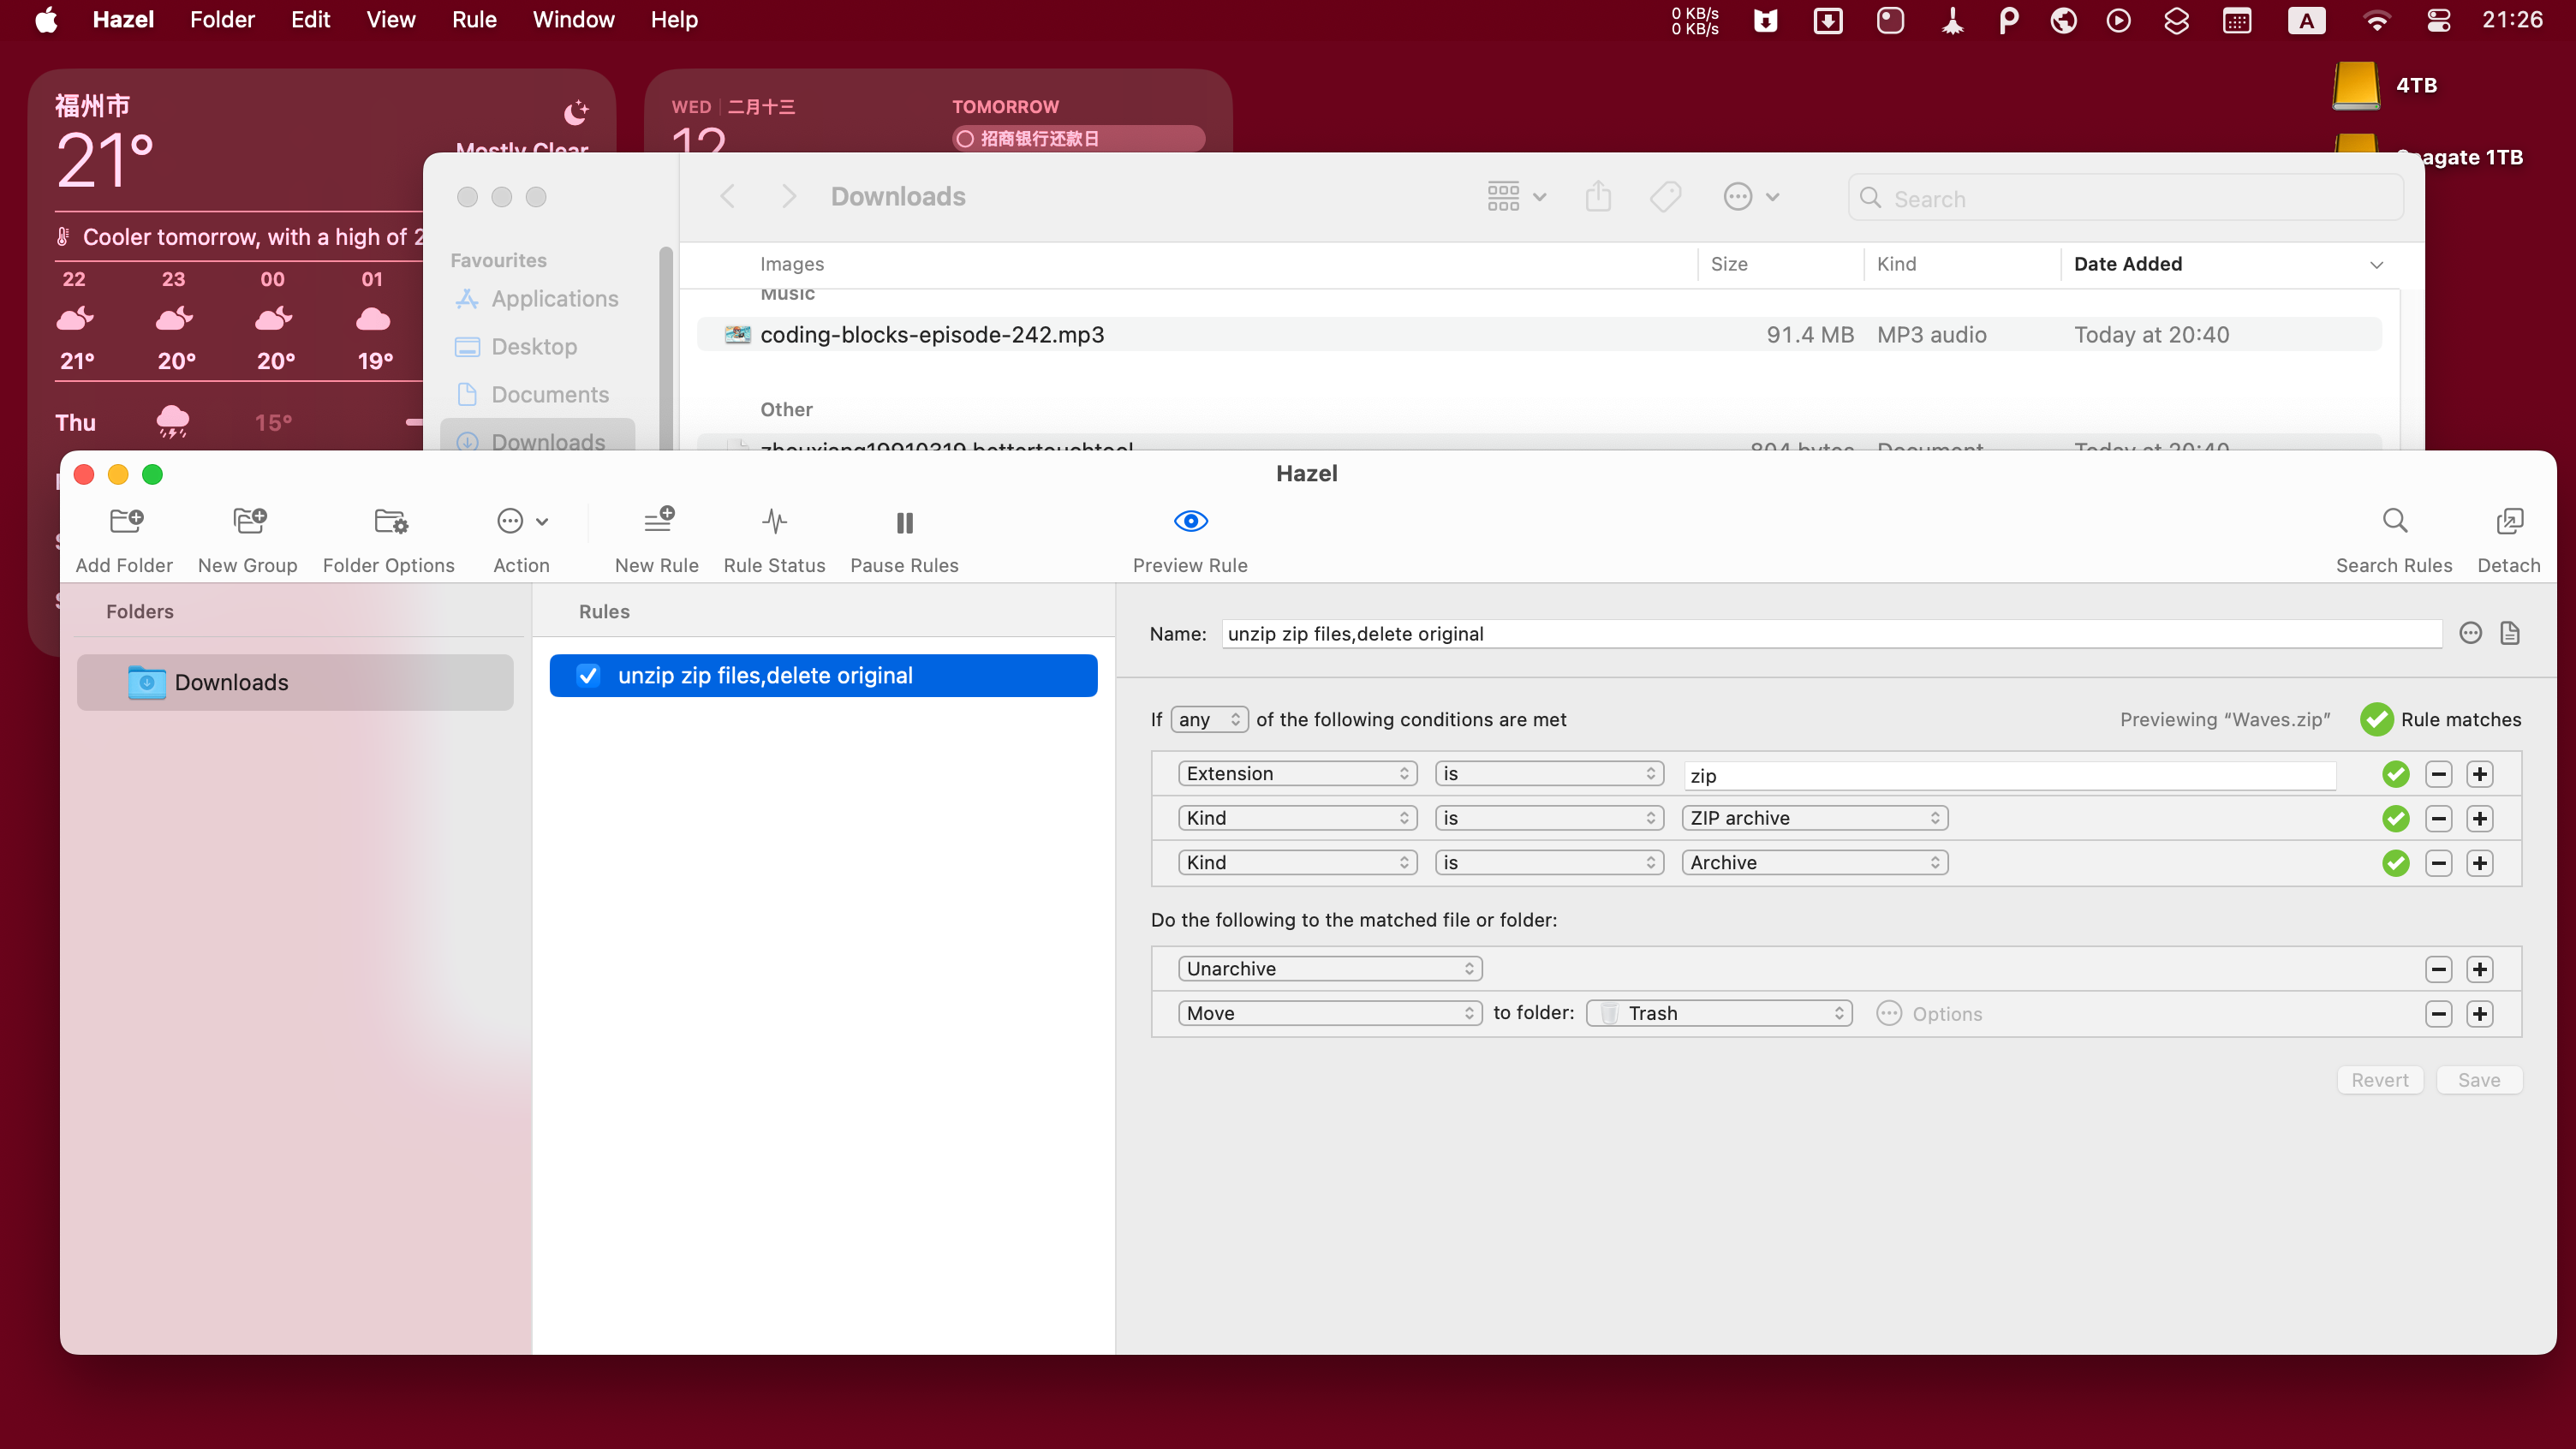Open the Help menu
2576x1449 pixels.
(x=674, y=20)
